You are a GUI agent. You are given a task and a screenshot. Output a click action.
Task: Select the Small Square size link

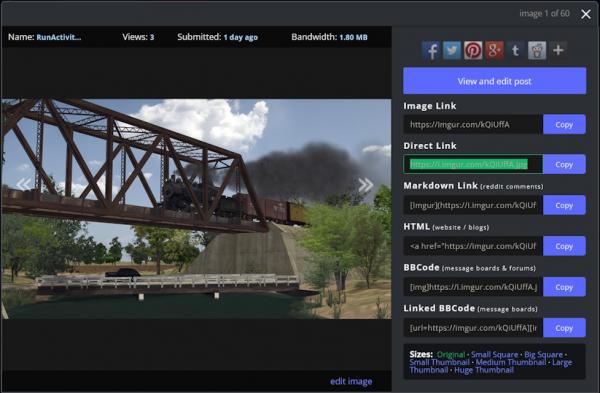point(494,355)
